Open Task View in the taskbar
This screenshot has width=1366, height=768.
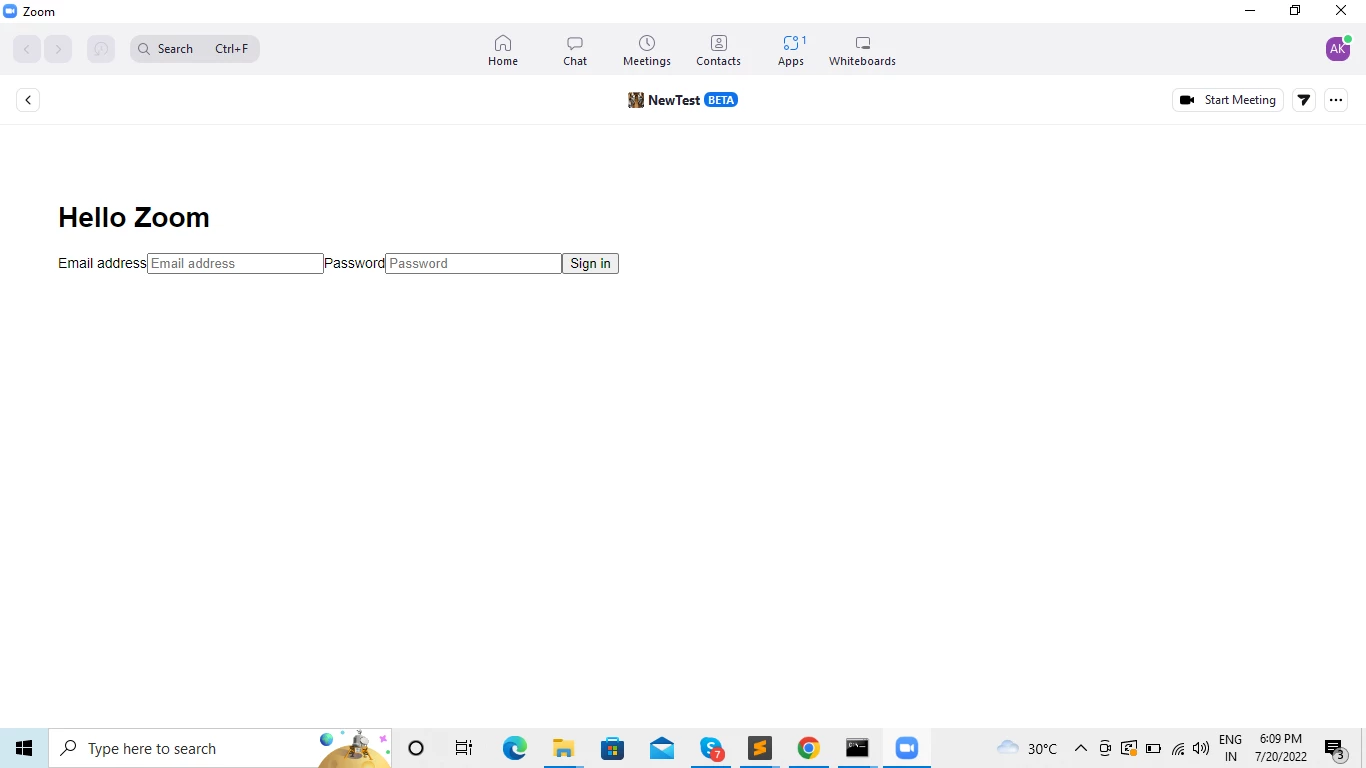464,748
